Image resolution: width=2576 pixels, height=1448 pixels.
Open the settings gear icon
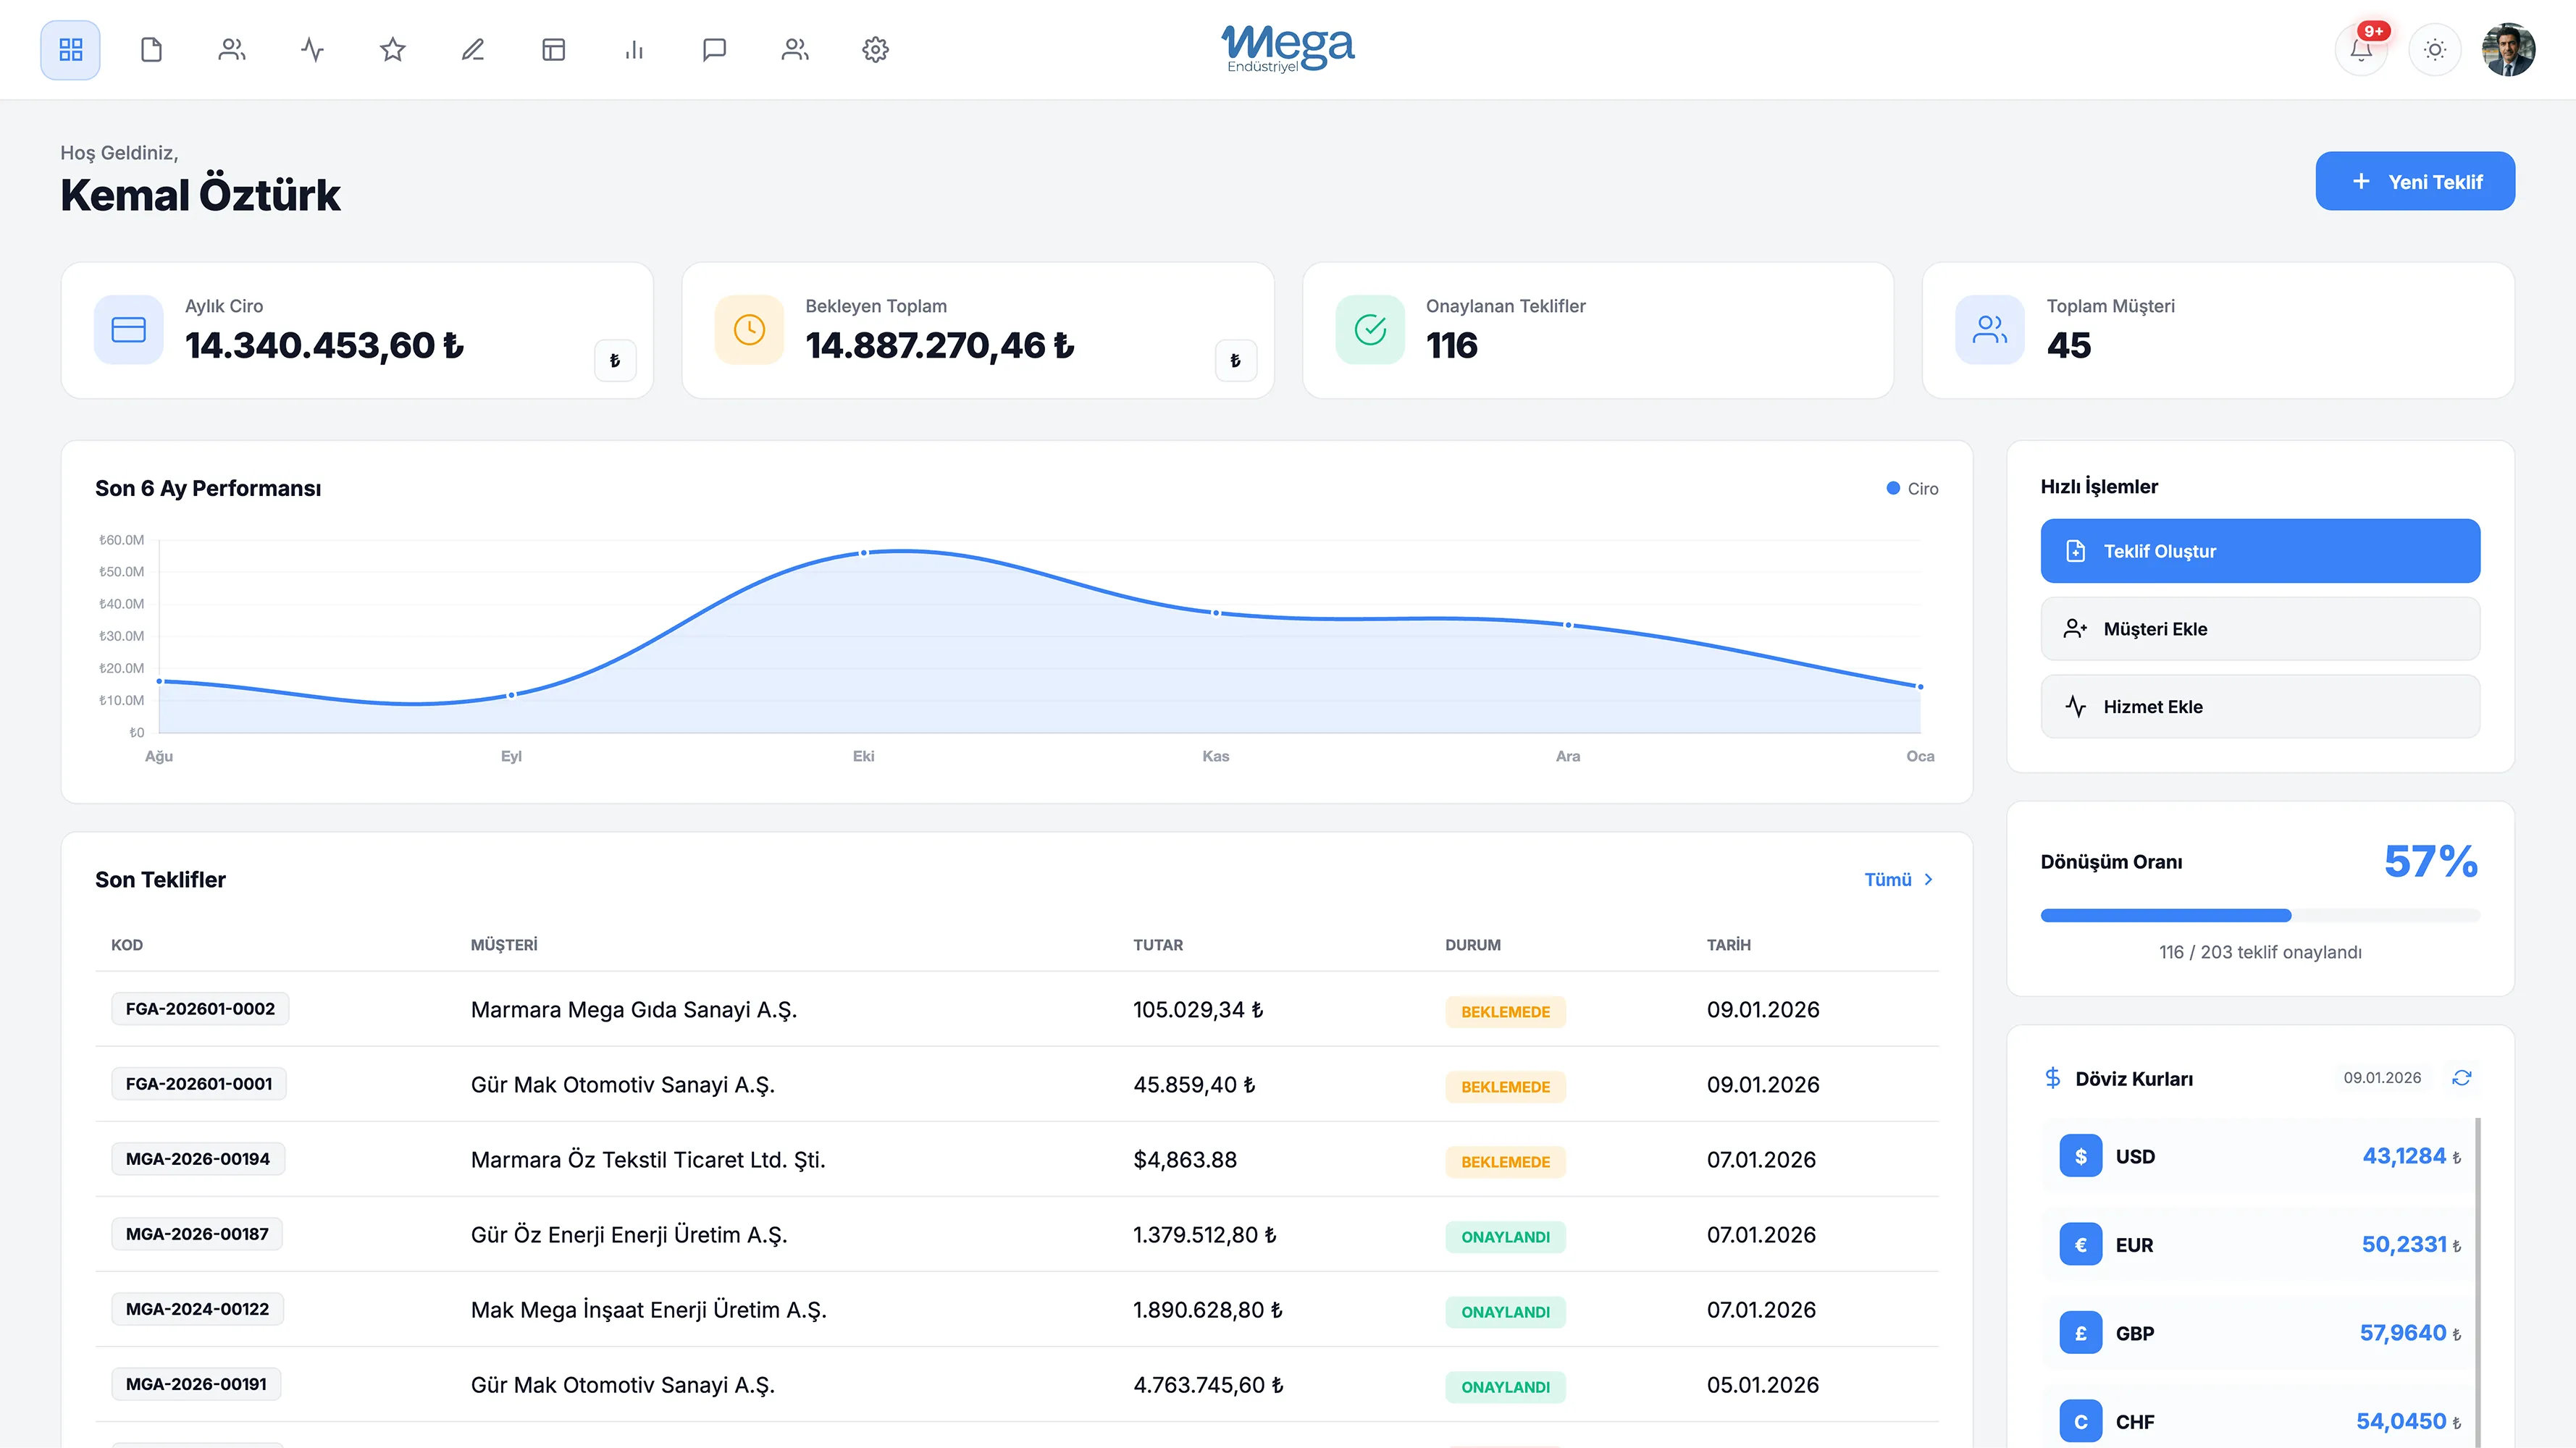point(875,49)
